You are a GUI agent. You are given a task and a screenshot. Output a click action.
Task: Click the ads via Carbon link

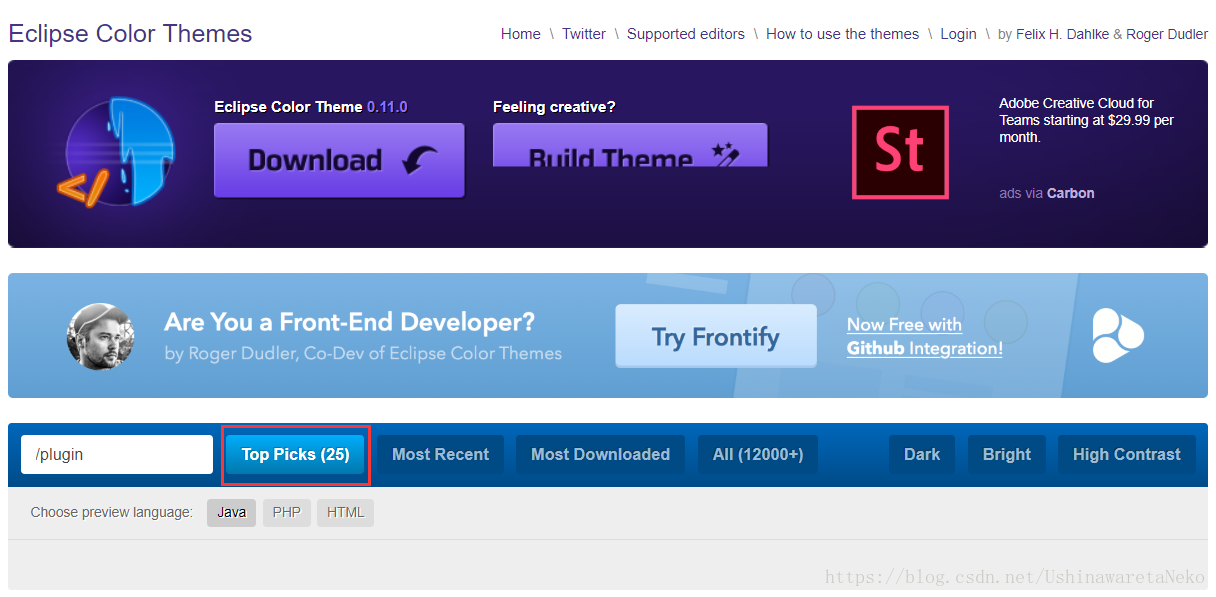(x=1047, y=193)
